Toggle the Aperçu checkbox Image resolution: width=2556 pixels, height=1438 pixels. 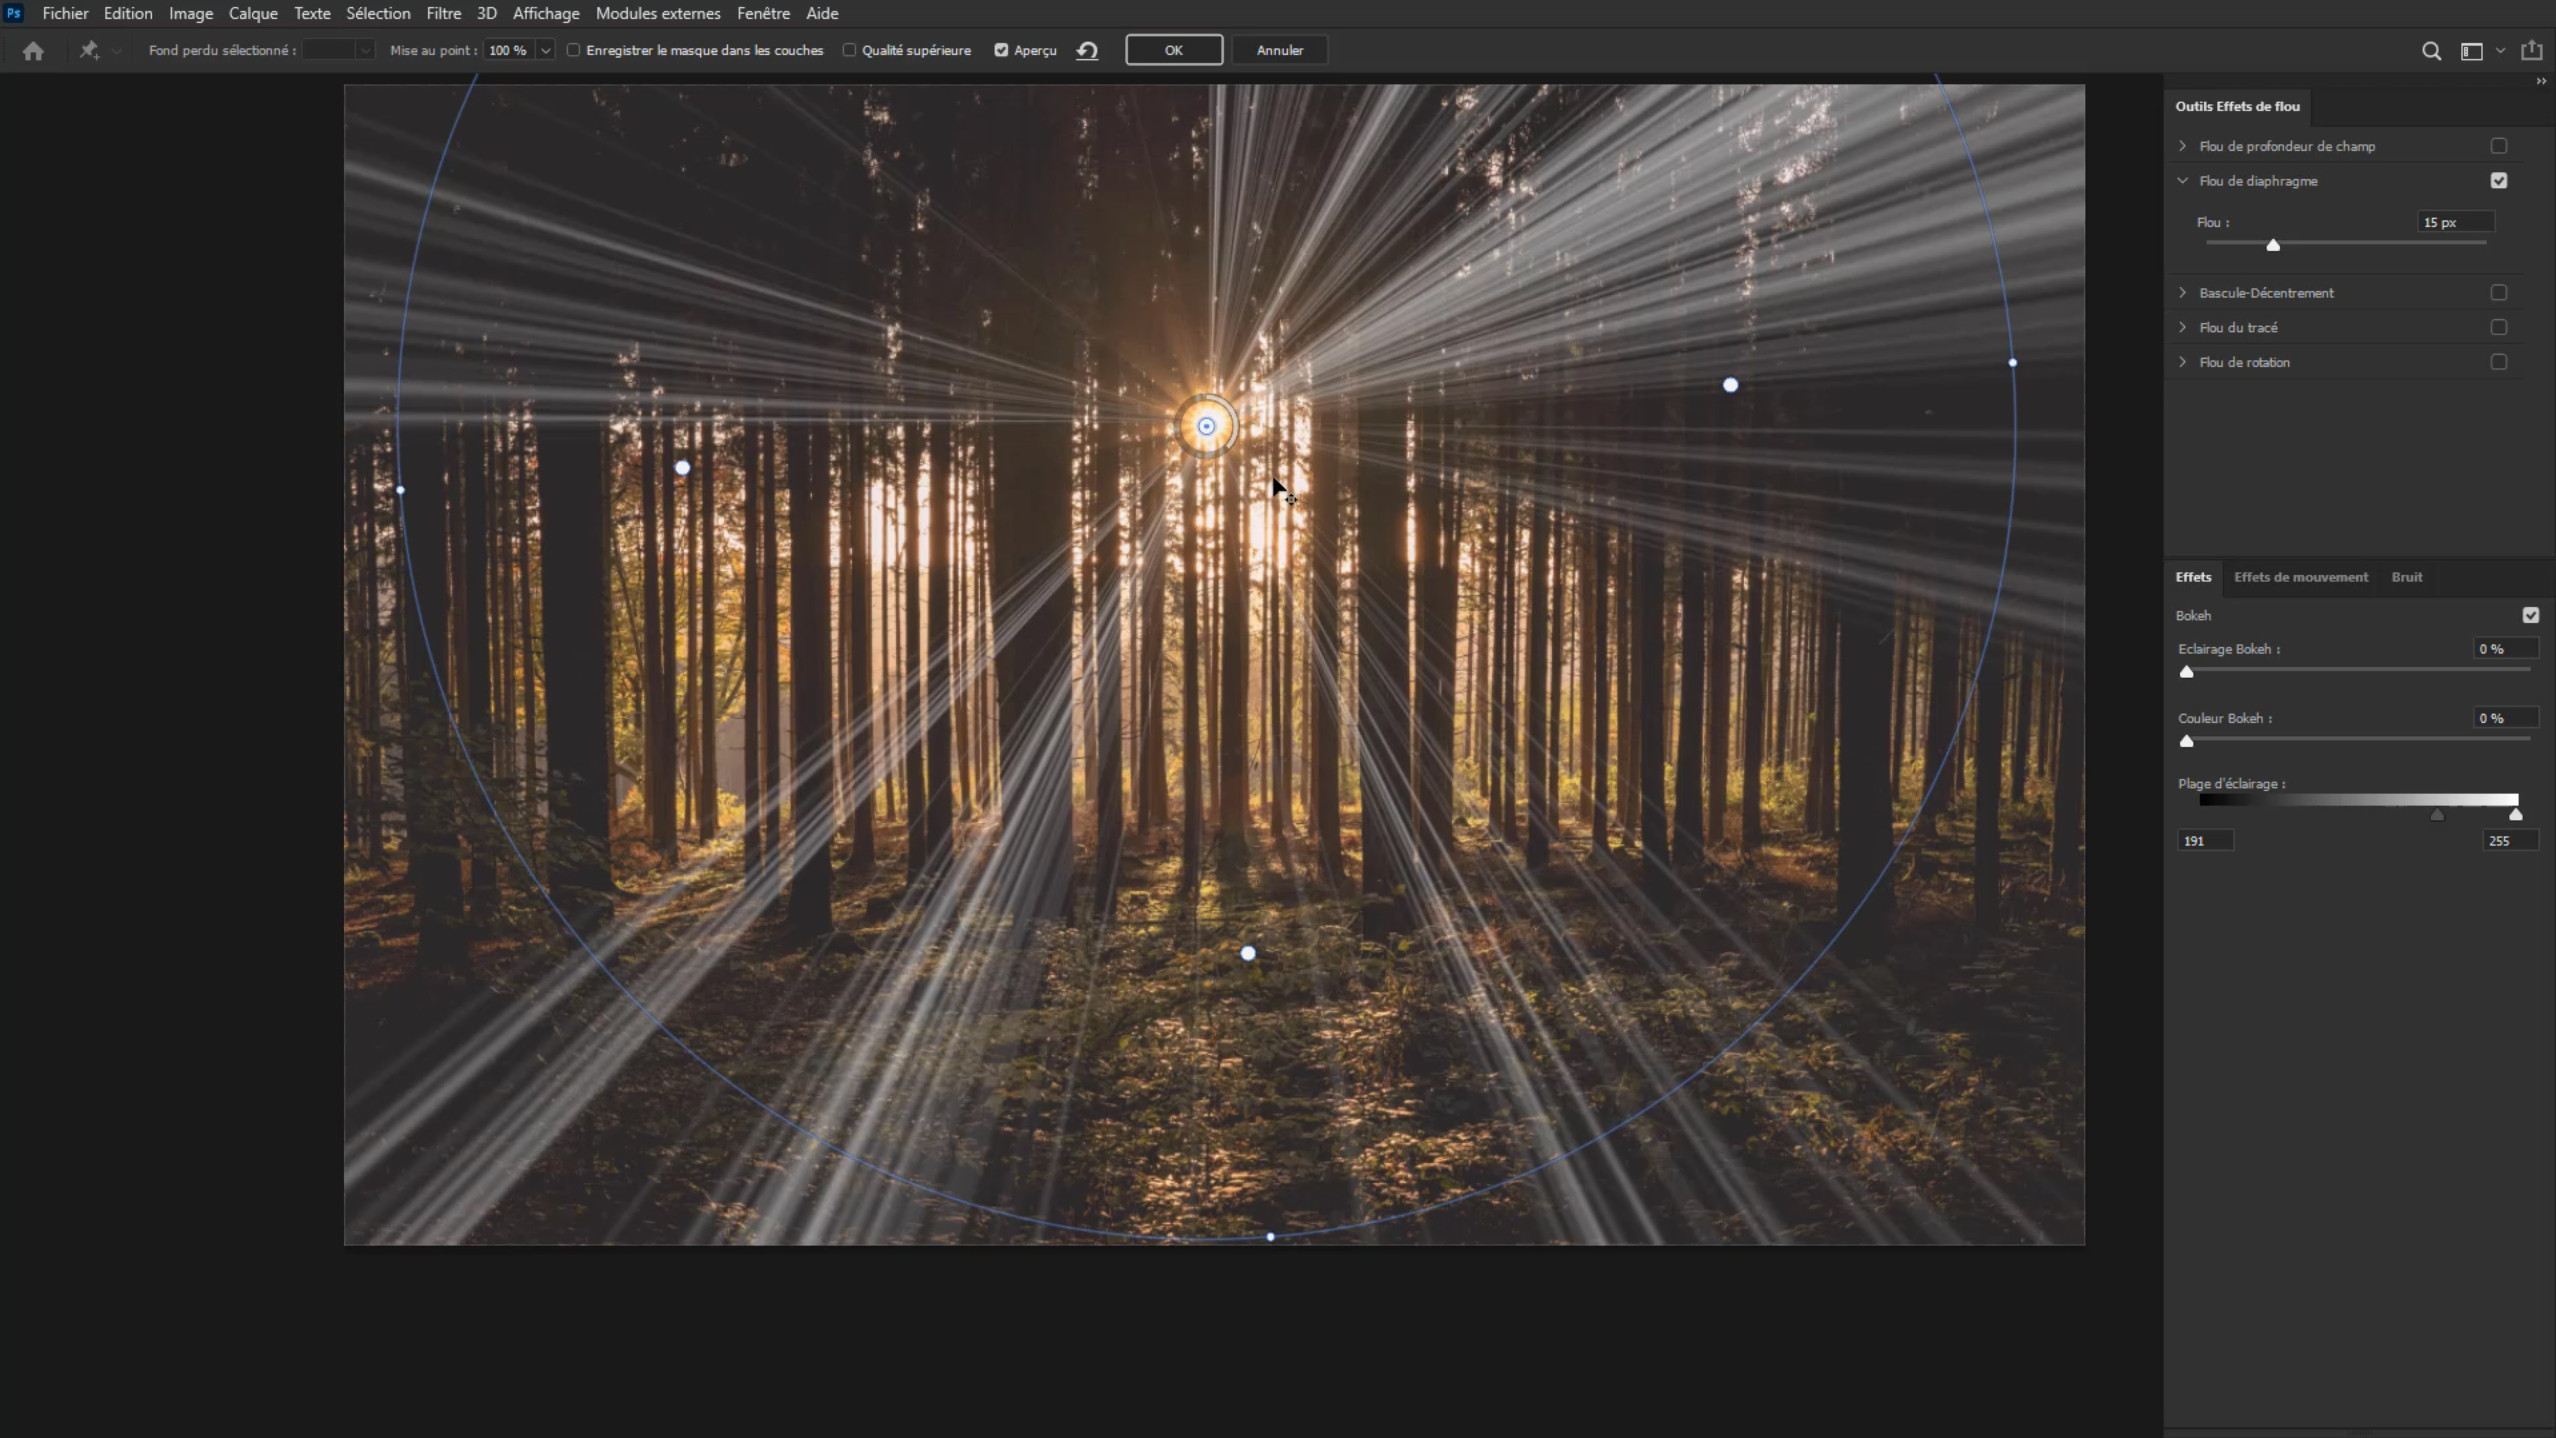pos(1001,50)
